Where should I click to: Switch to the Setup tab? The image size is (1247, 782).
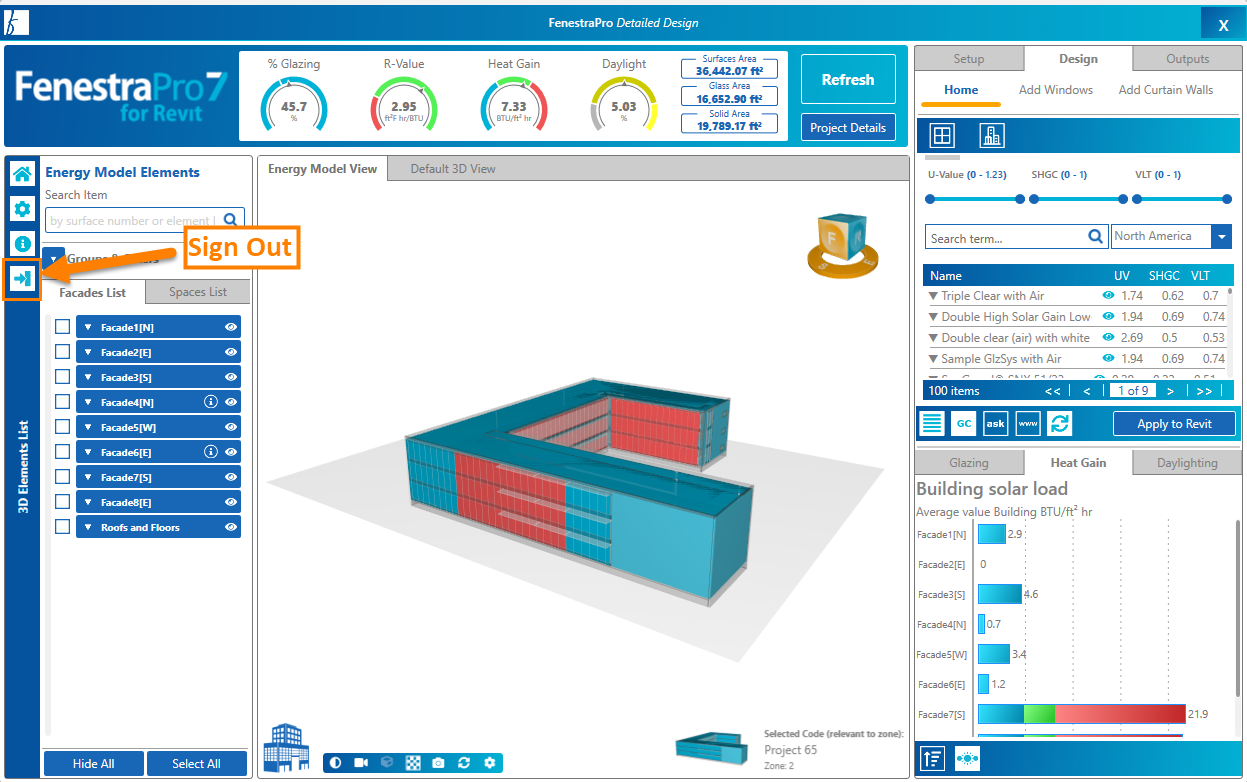coord(968,59)
